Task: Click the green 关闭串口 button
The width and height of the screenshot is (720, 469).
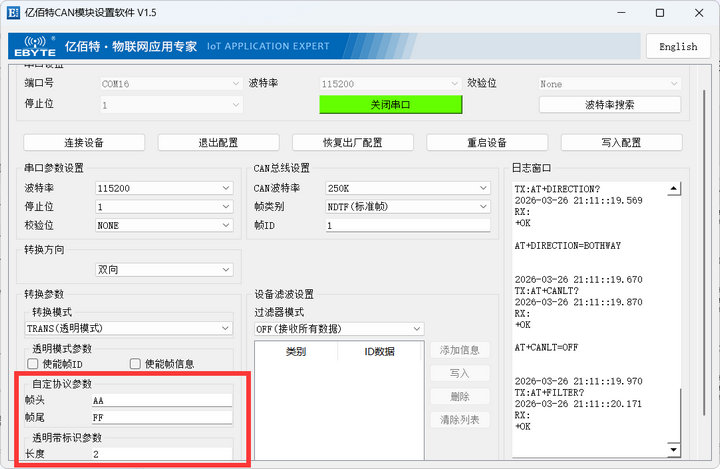Action: pos(390,105)
